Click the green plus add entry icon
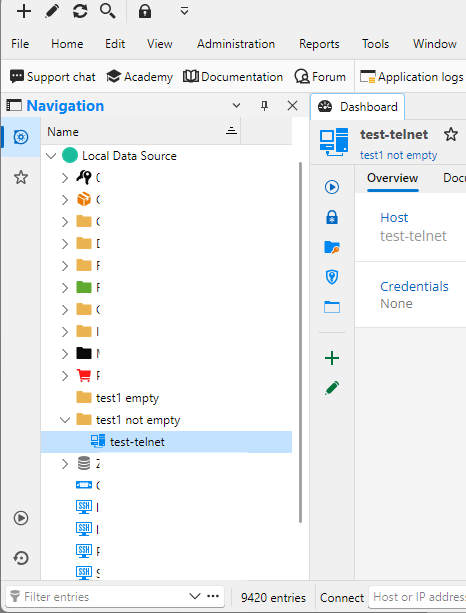 (332, 358)
